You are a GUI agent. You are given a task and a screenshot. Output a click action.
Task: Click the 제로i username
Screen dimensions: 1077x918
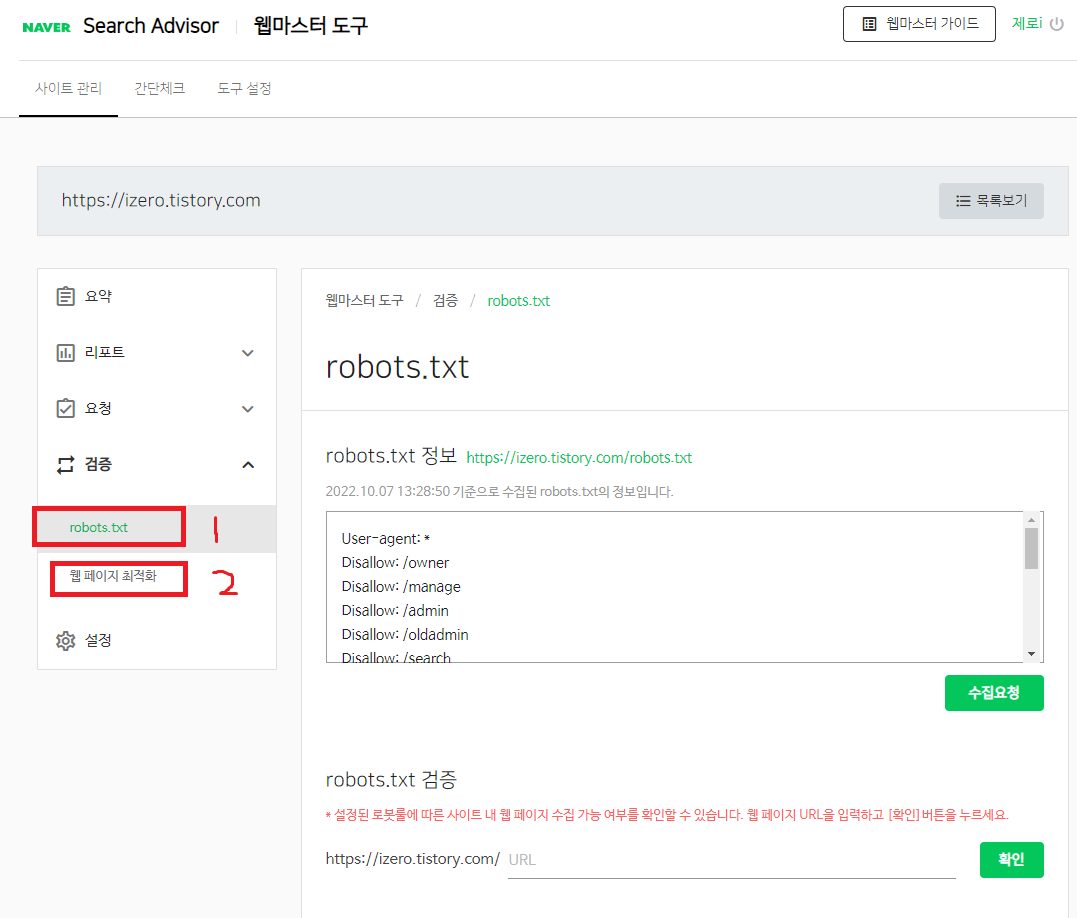click(x=1027, y=23)
